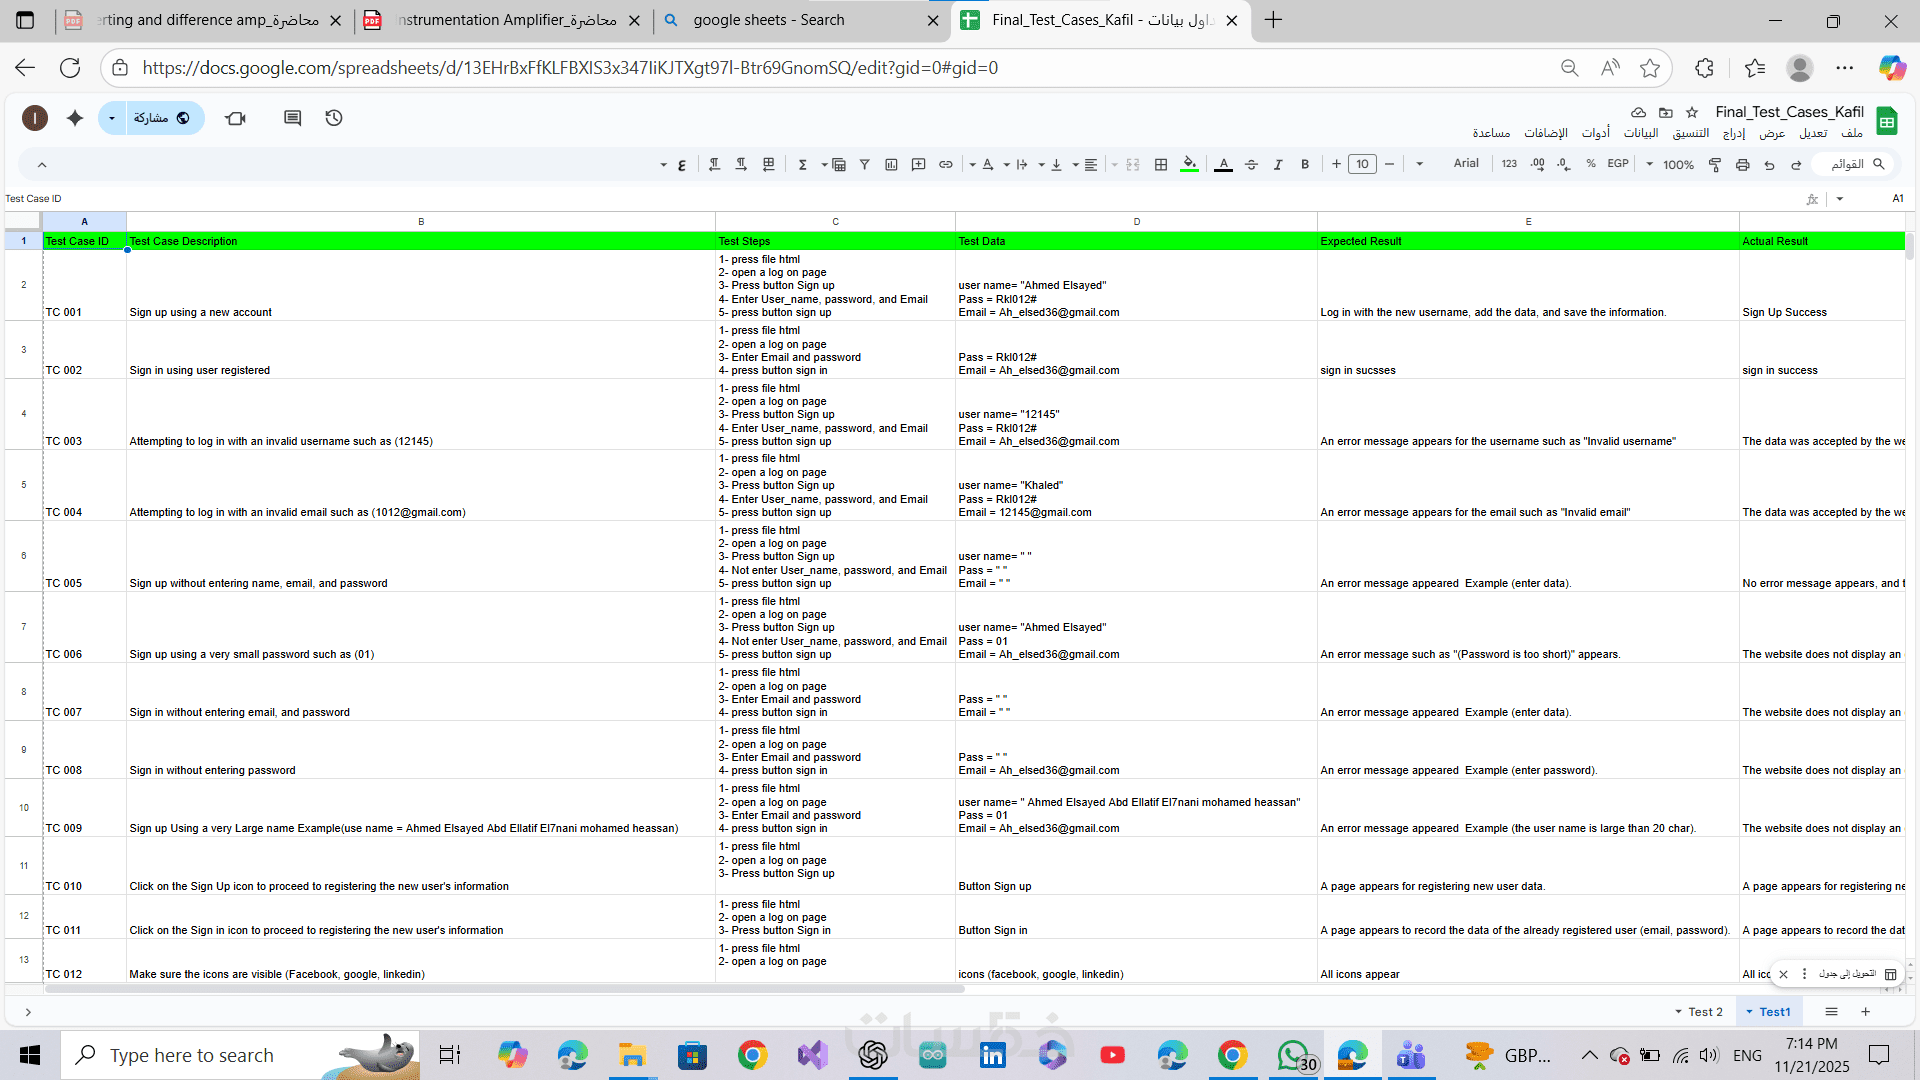Click the print icon
Screen dimensions: 1920x1080
click(1743, 164)
